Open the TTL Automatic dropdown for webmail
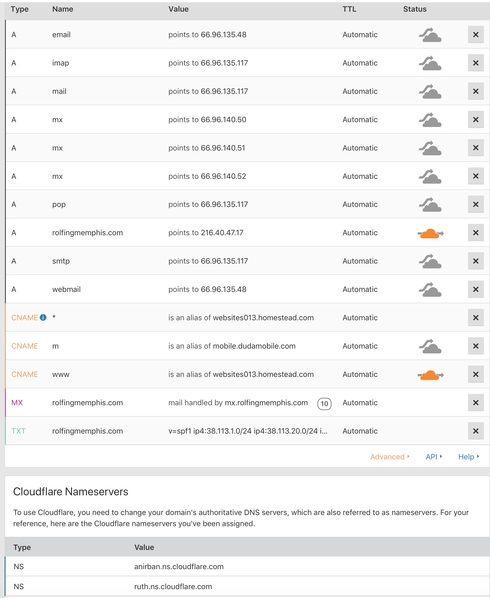 pos(360,289)
